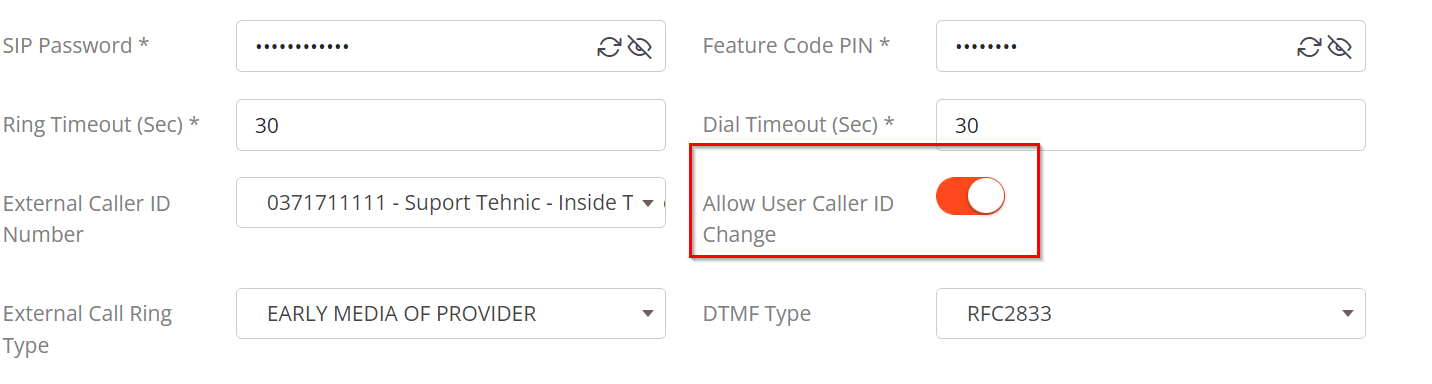Click the External Caller ID Number label
The image size is (1432, 384).
(x=87, y=219)
